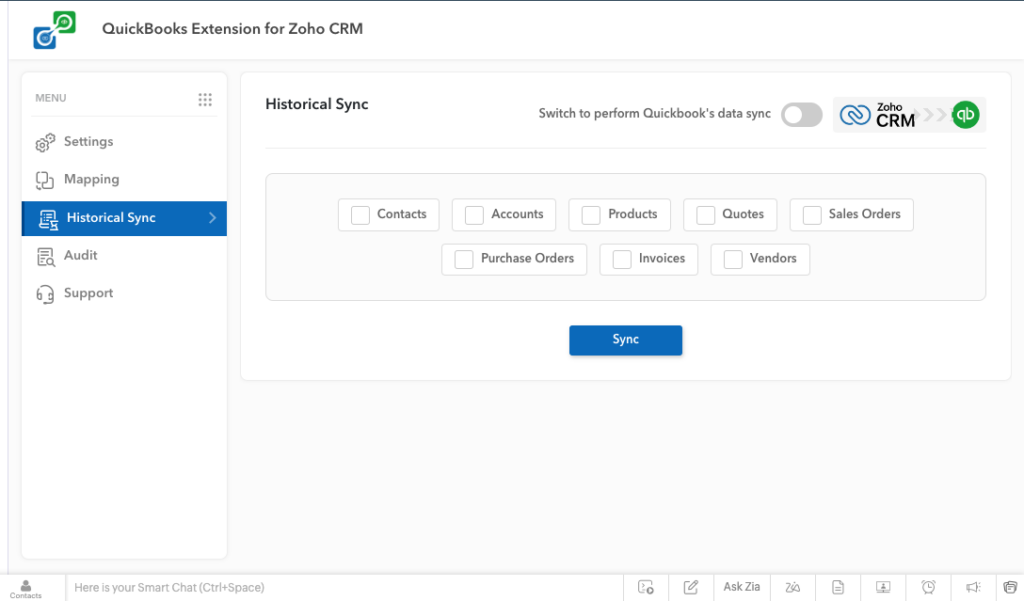Expand Historical Sync chevron arrow
This screenshot has height=601, width=1024.
pyautogui.click(x=212, y=218)
